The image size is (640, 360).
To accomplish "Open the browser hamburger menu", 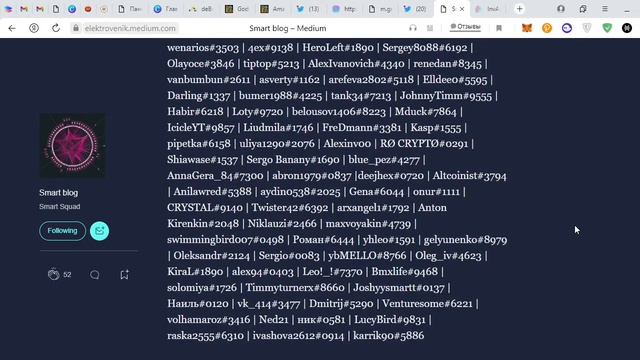I will click(x=605, y=9).
